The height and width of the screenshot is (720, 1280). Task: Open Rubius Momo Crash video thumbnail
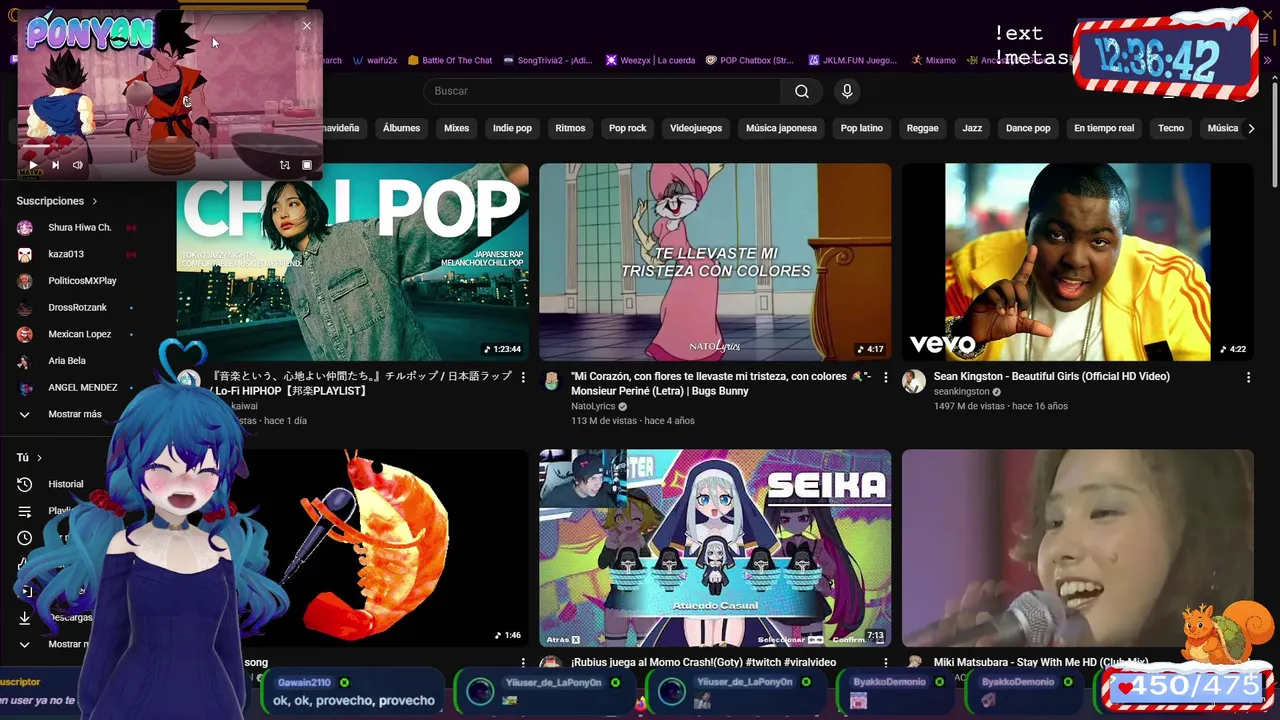click(715, 548)
